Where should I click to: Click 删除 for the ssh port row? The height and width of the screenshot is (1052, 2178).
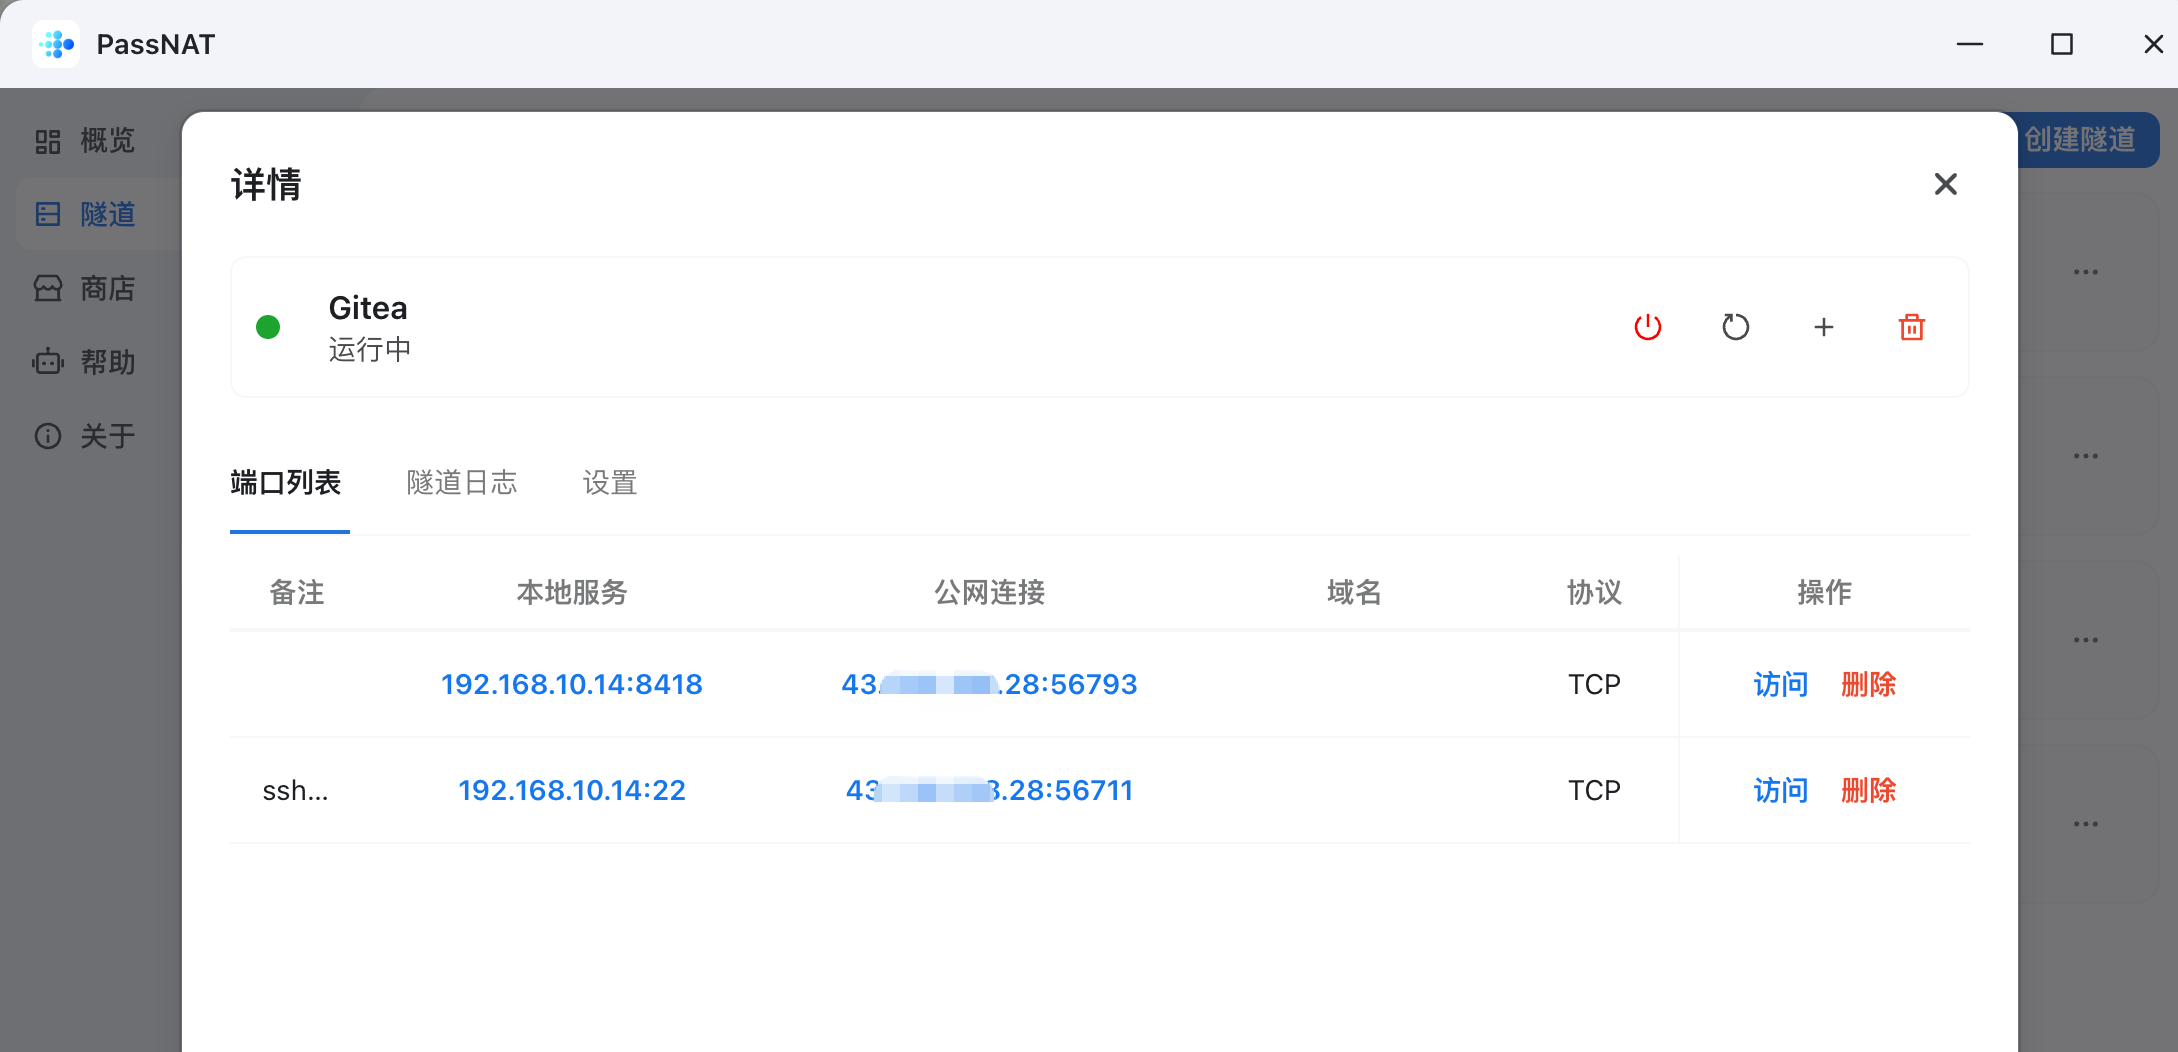(x=1868, y=790)
